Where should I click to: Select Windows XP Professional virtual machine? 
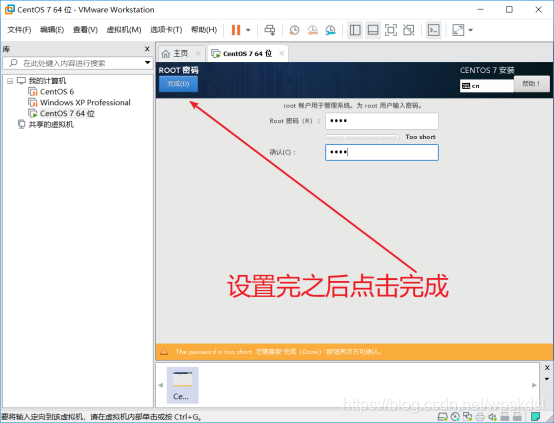tap(85, 102)
